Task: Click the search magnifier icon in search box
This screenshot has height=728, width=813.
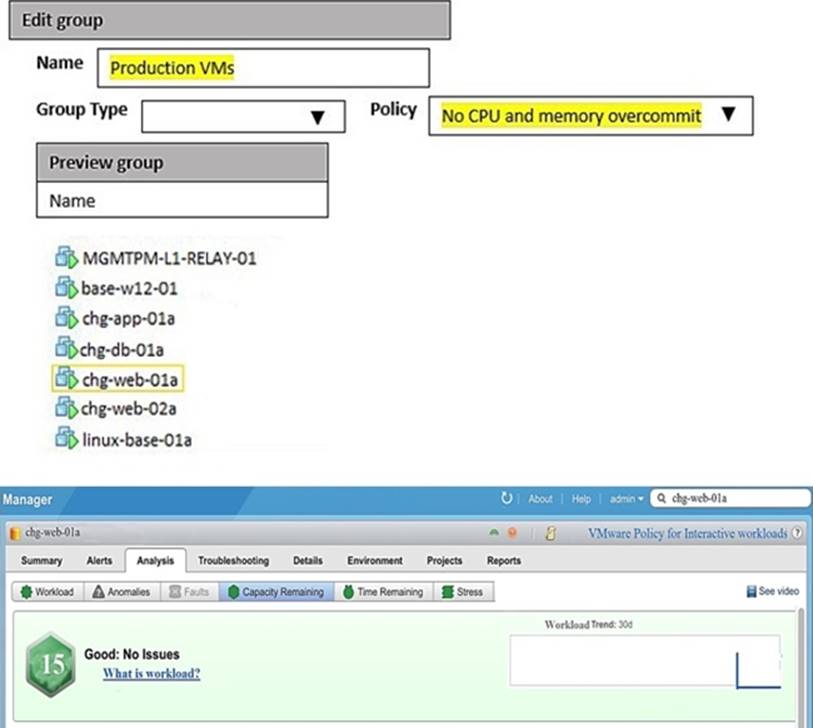Action: click(661, 498)
